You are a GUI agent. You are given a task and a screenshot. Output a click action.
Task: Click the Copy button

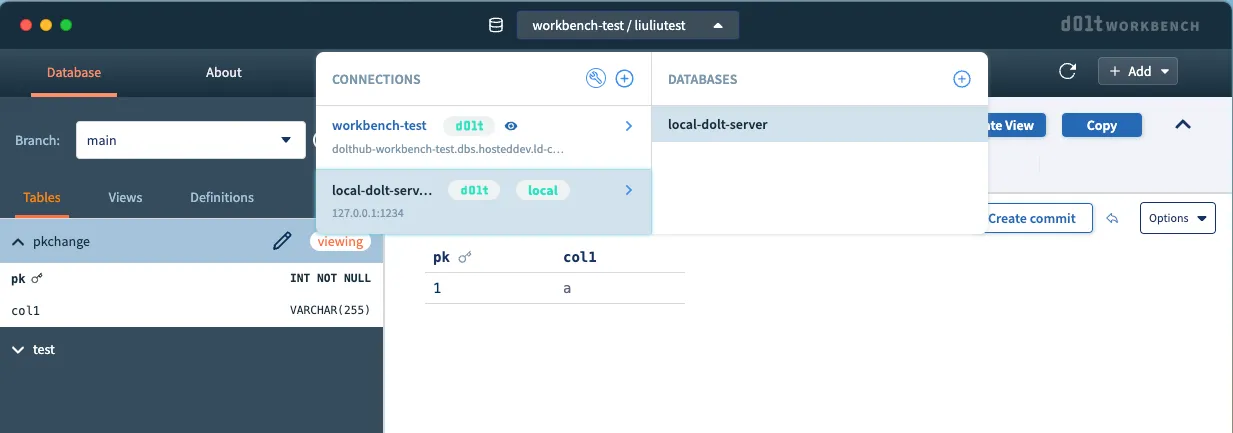point(1101,125)
